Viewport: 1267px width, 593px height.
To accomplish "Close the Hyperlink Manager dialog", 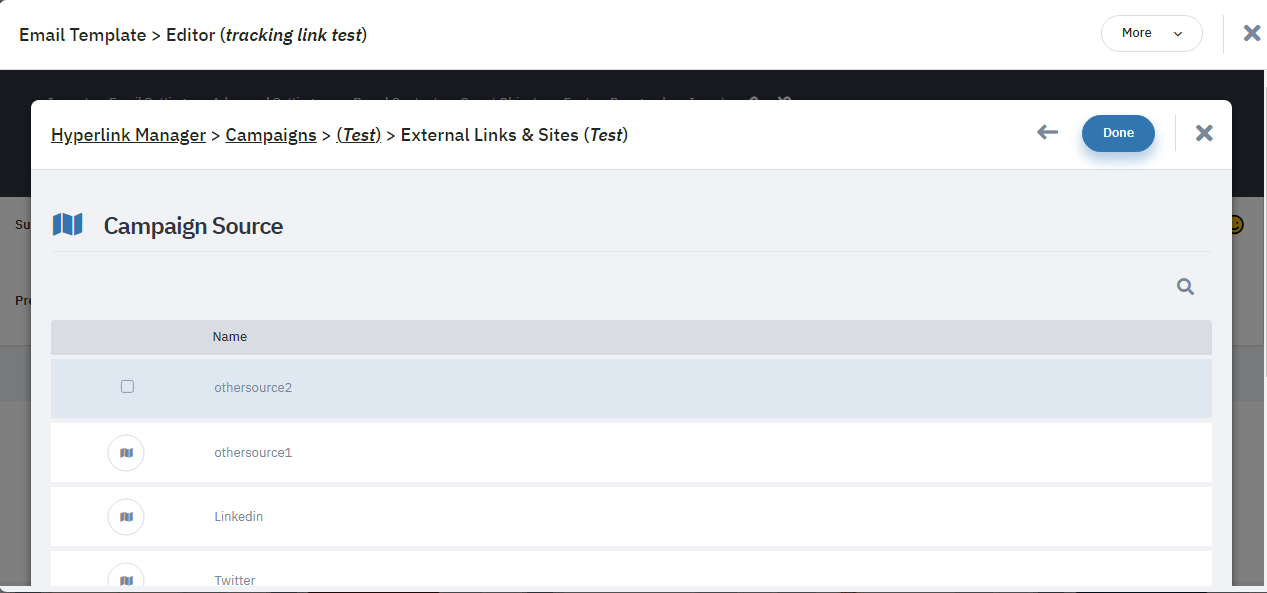I will click(1204, 133).
